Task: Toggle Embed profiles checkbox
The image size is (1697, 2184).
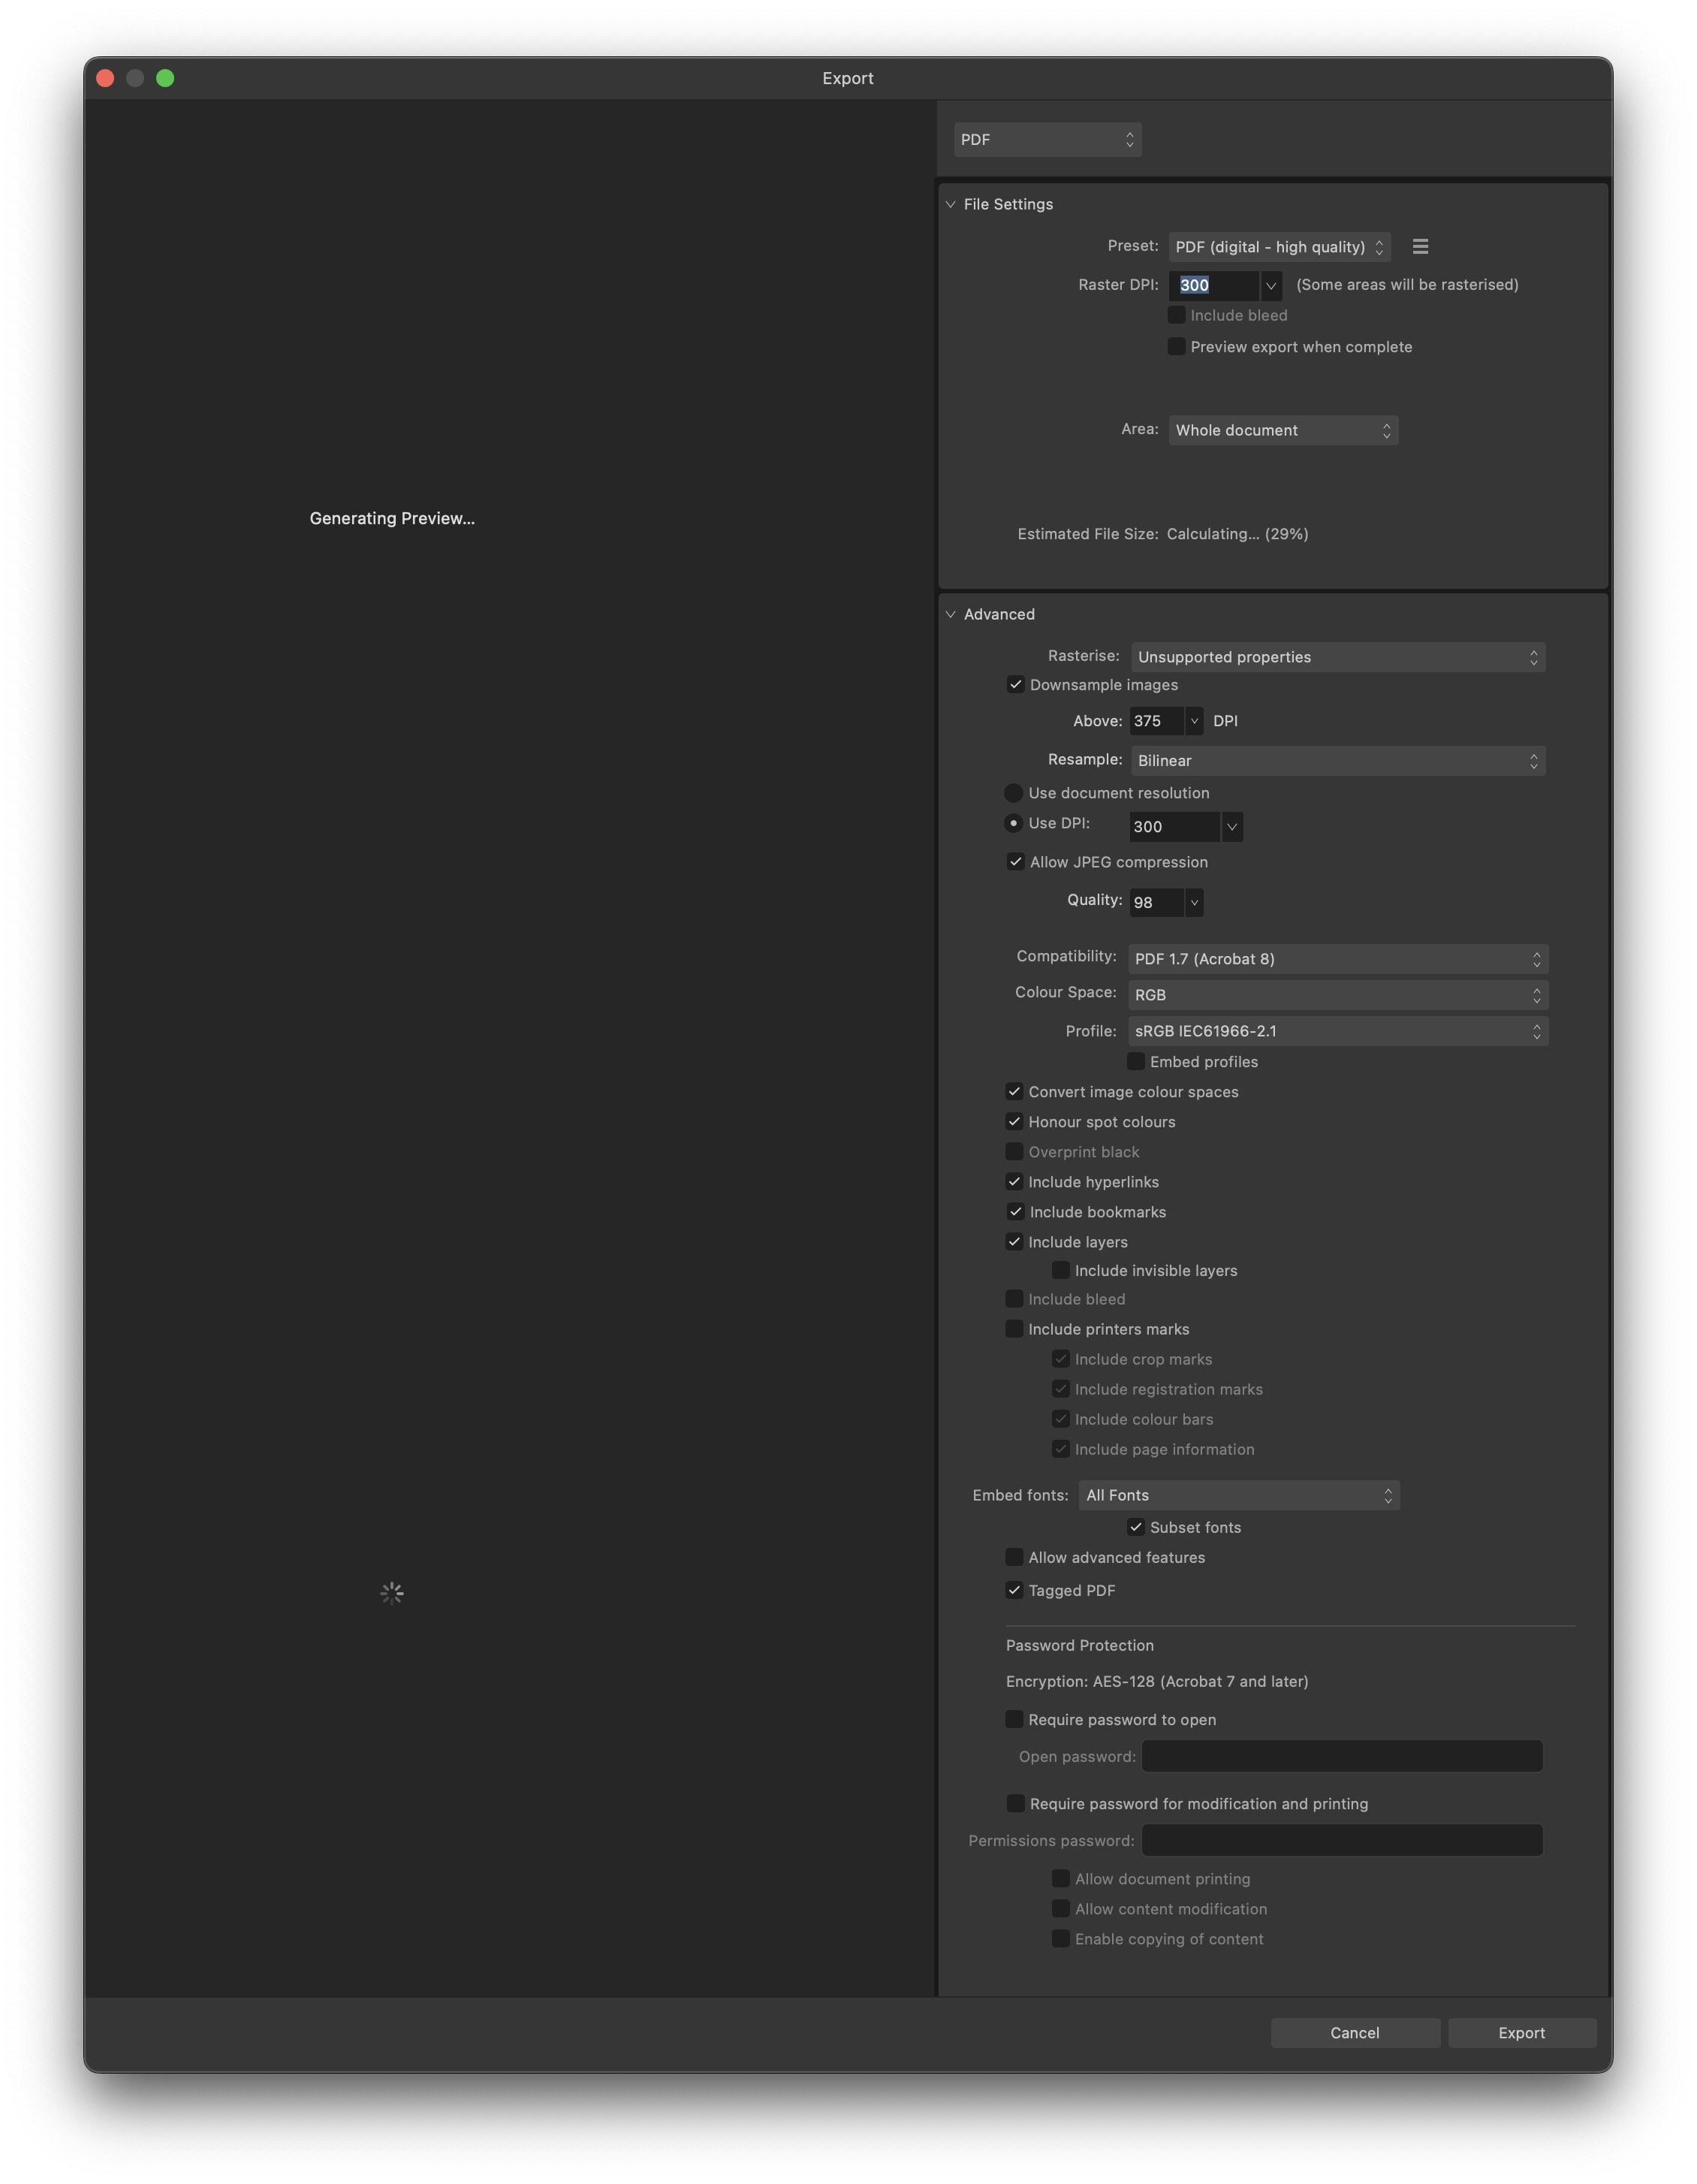Action: tap(1136, 1061)
